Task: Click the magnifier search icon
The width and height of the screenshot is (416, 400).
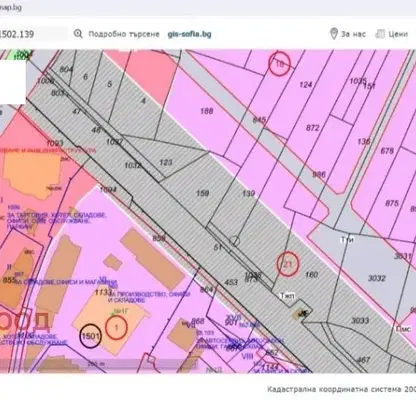Action: tap(78, 34)
